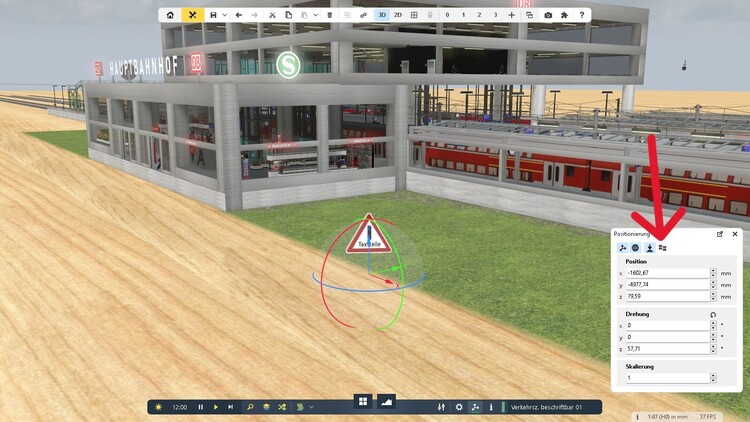Click the duplicate/group icon next to trash
750x422 pixels.
347,15
